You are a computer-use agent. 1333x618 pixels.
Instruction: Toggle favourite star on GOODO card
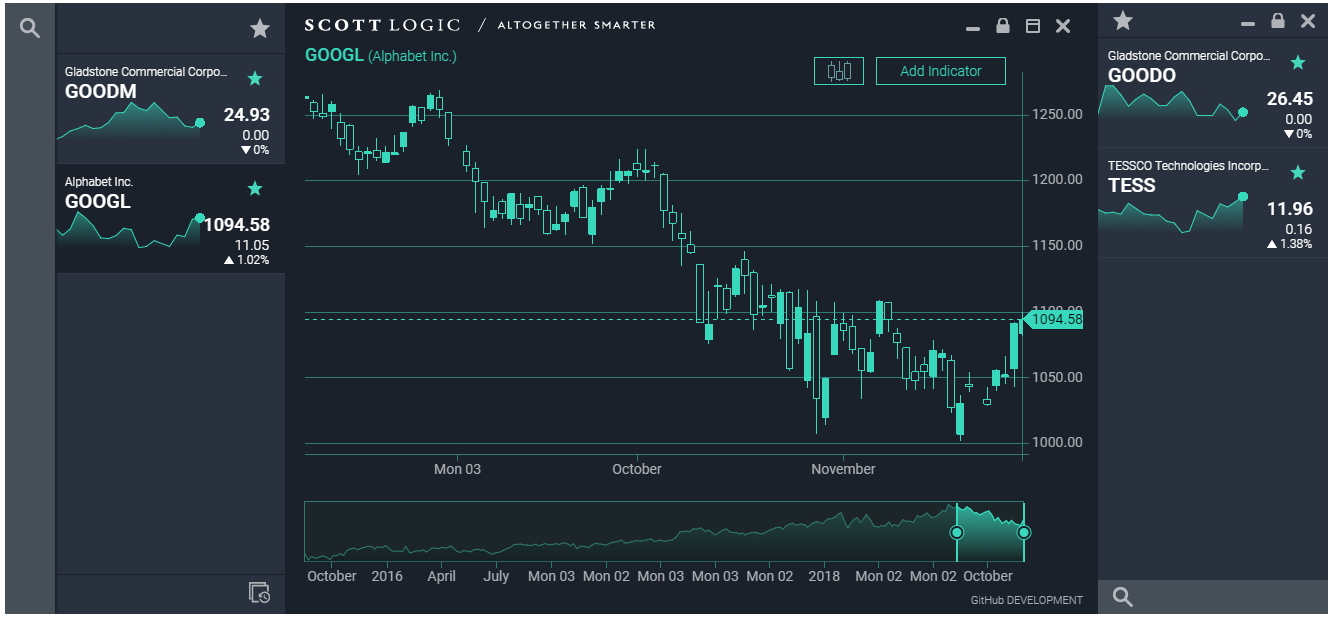coord(1298,63)
